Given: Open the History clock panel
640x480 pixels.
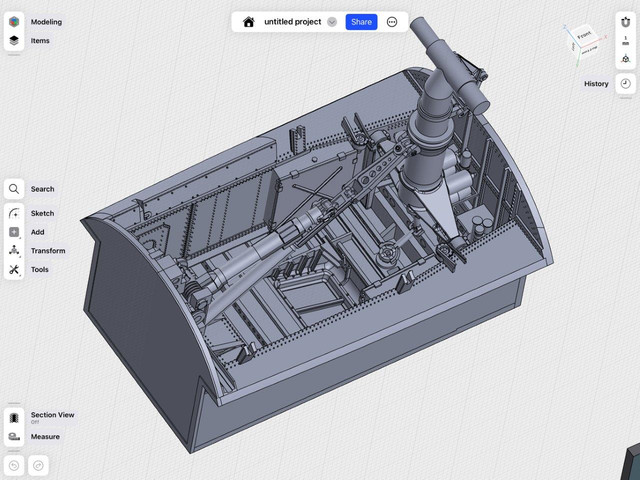Looking at the screenshot, I should (x=625, y=84).
